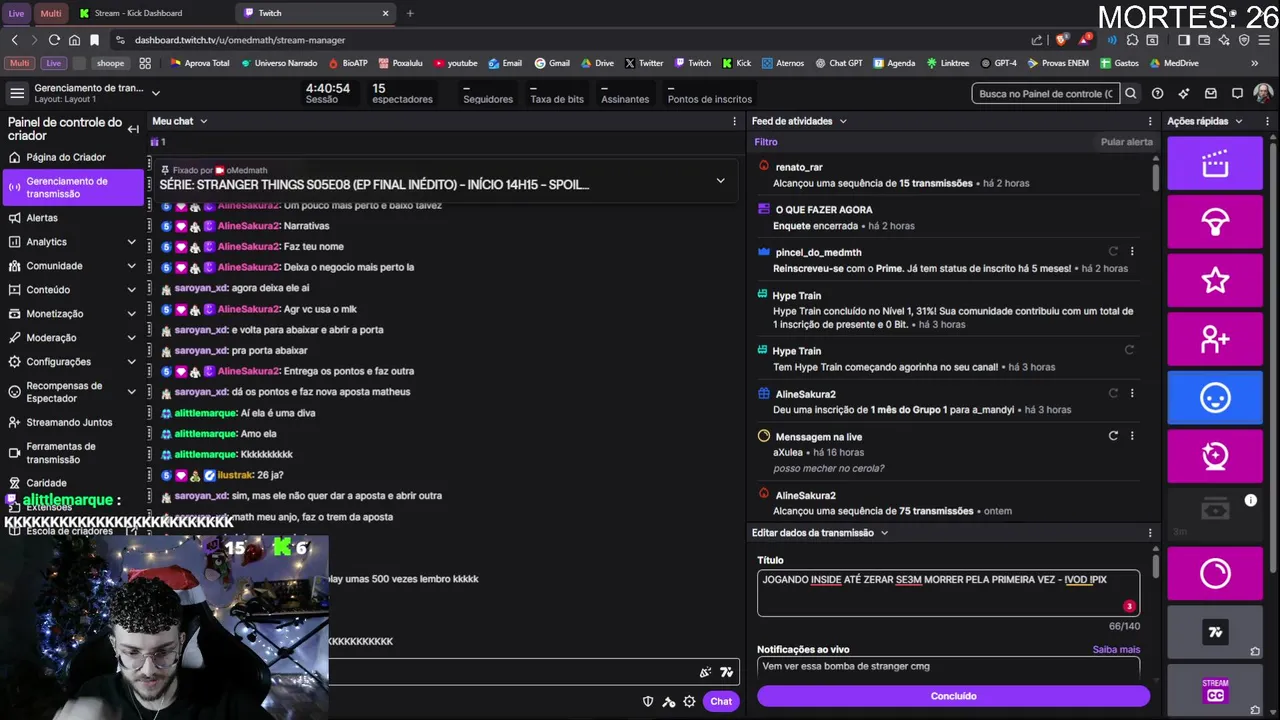Replay the AlineSakura2 gift subscription alert
The image size is (1280, 720).
1113,394
